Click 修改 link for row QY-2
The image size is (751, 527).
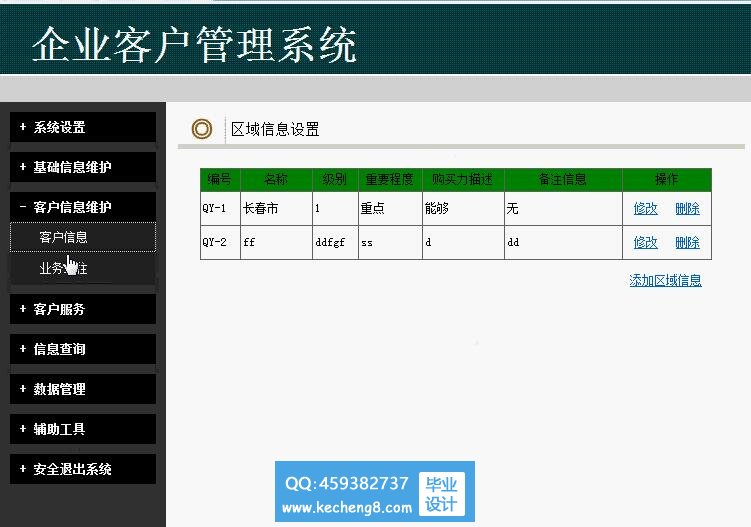tap(645, 242)
